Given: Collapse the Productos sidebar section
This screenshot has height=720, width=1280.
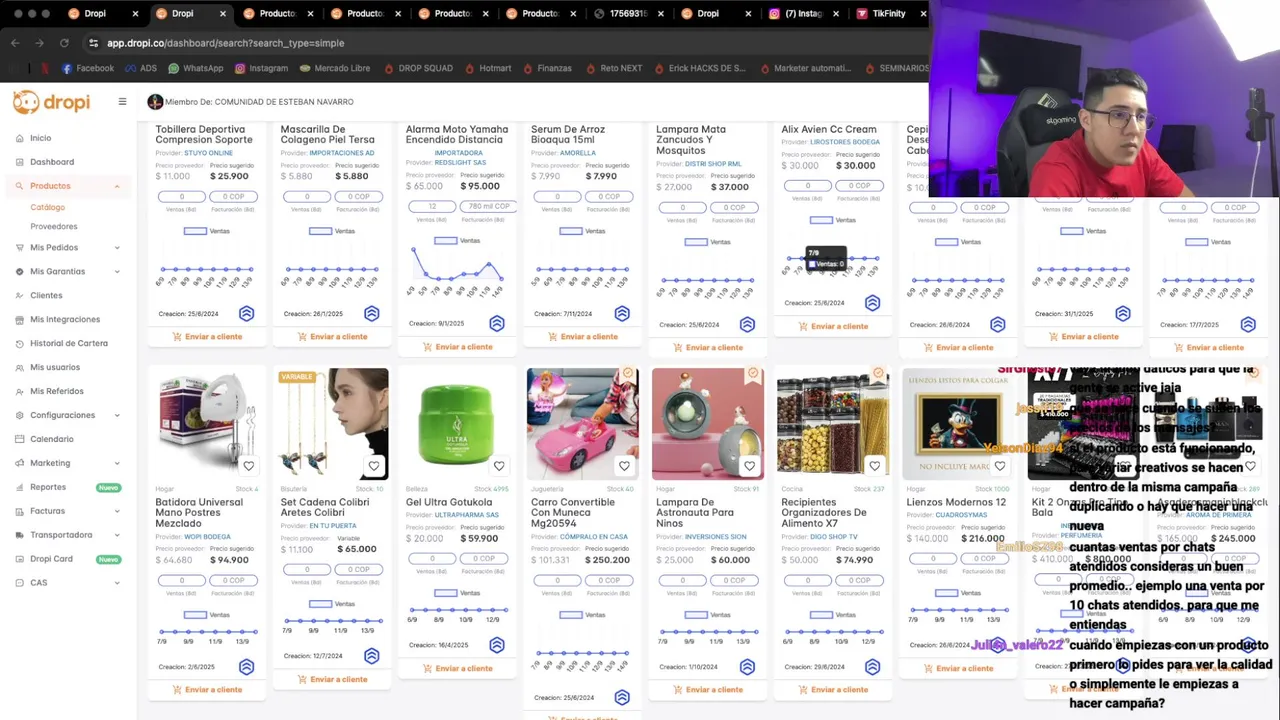Looking at the screenshot, I should click(116, 186).
